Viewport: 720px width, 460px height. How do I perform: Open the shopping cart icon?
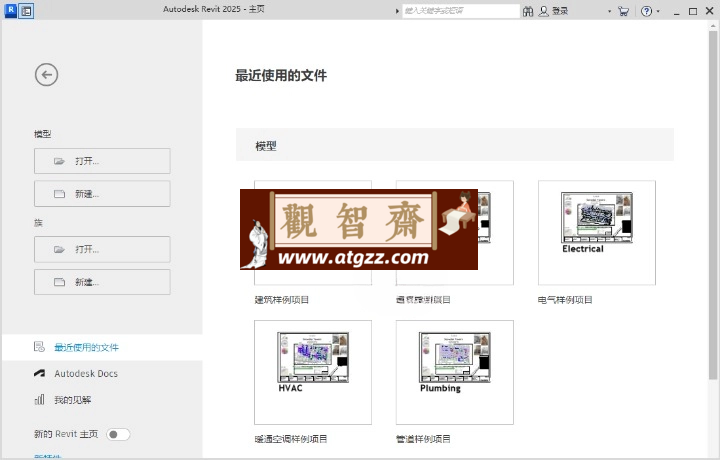[624, 11]
